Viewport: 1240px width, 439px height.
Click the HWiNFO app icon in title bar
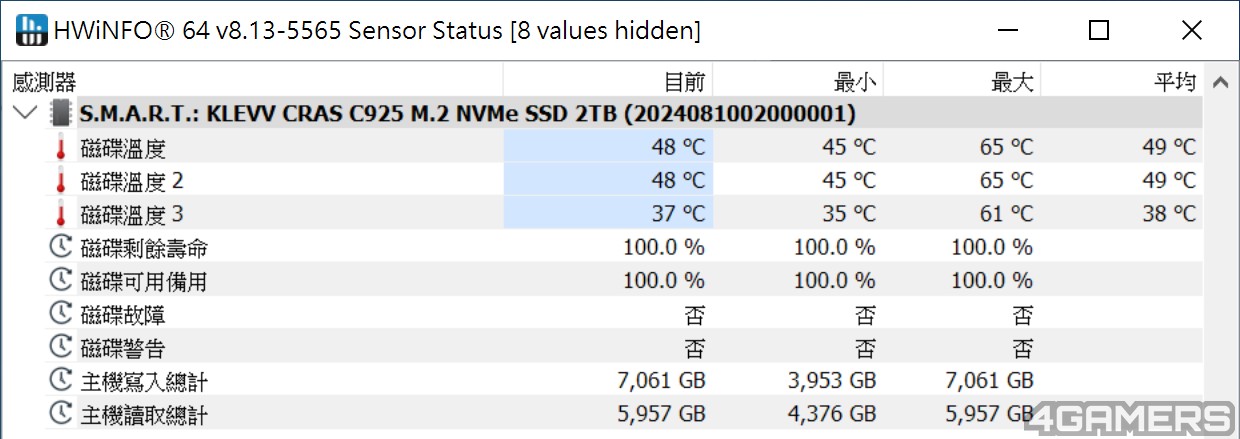click(31, 31)
